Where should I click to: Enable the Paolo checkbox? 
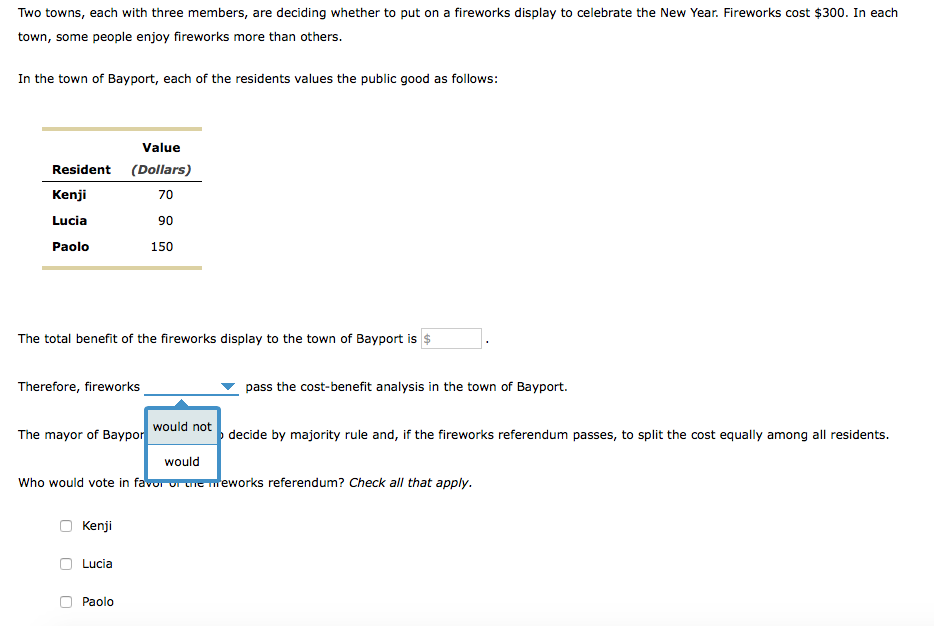66,602
